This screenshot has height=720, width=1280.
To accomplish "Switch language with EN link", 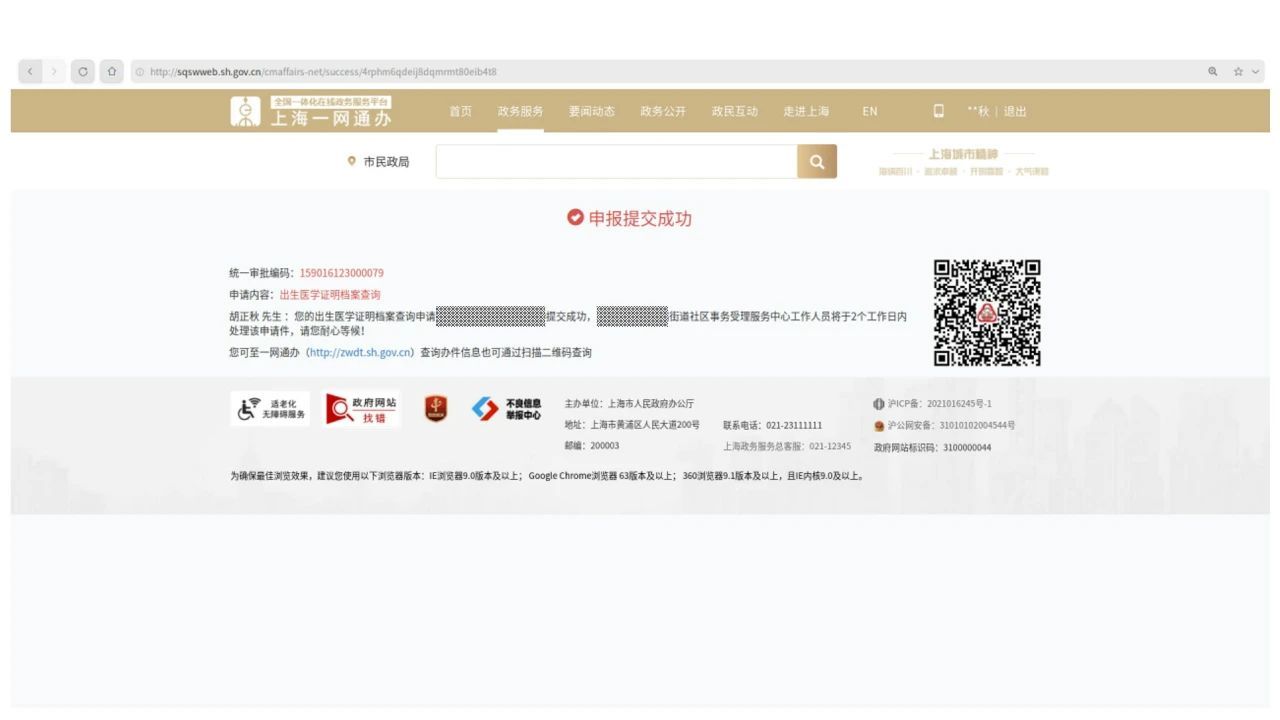I will point(870,111).
